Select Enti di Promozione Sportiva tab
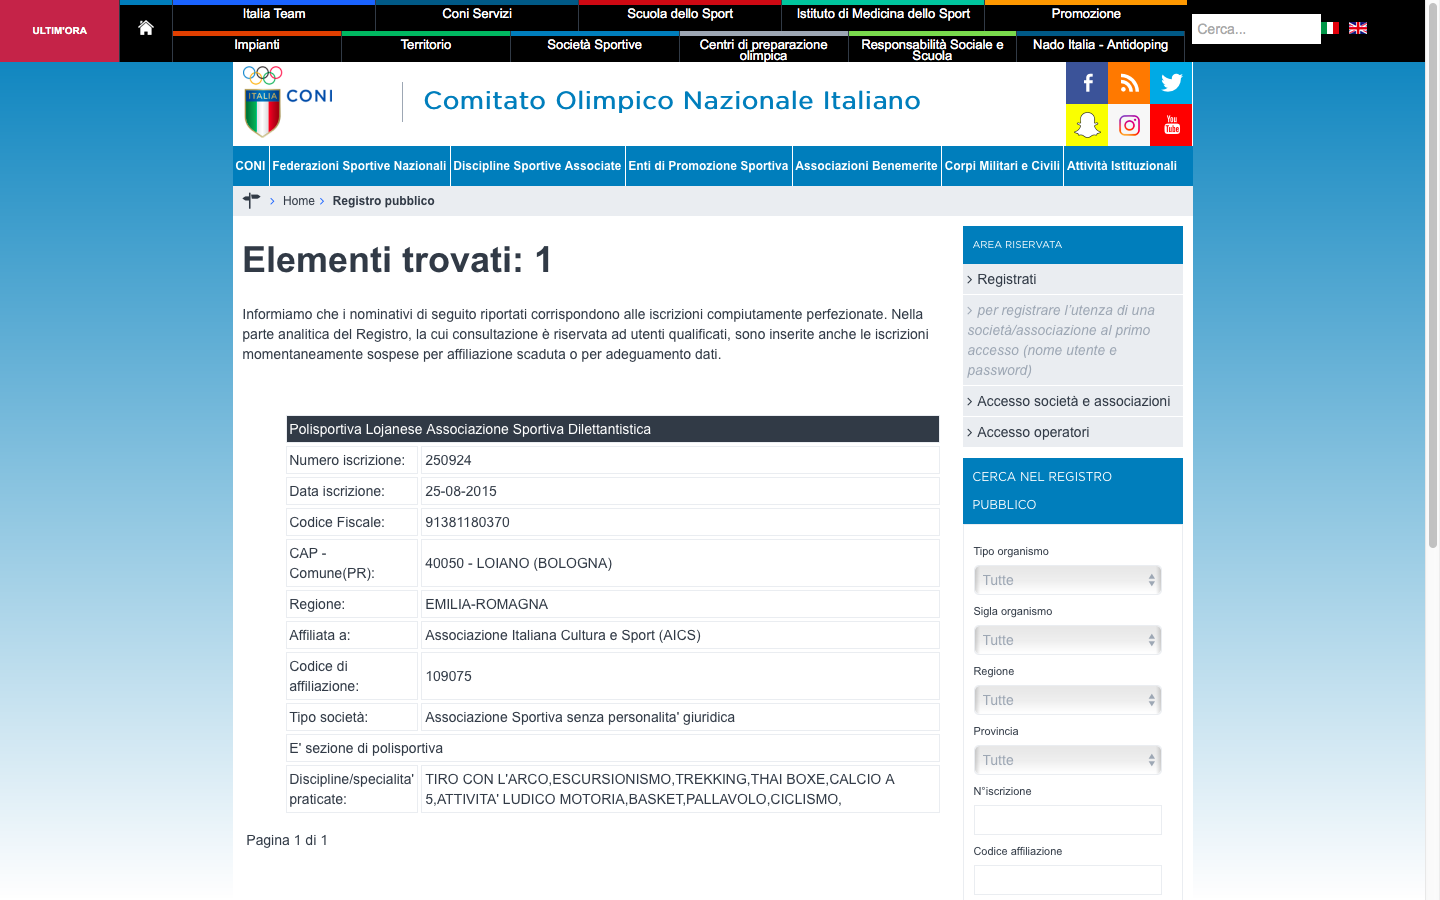 pos(708,166)
